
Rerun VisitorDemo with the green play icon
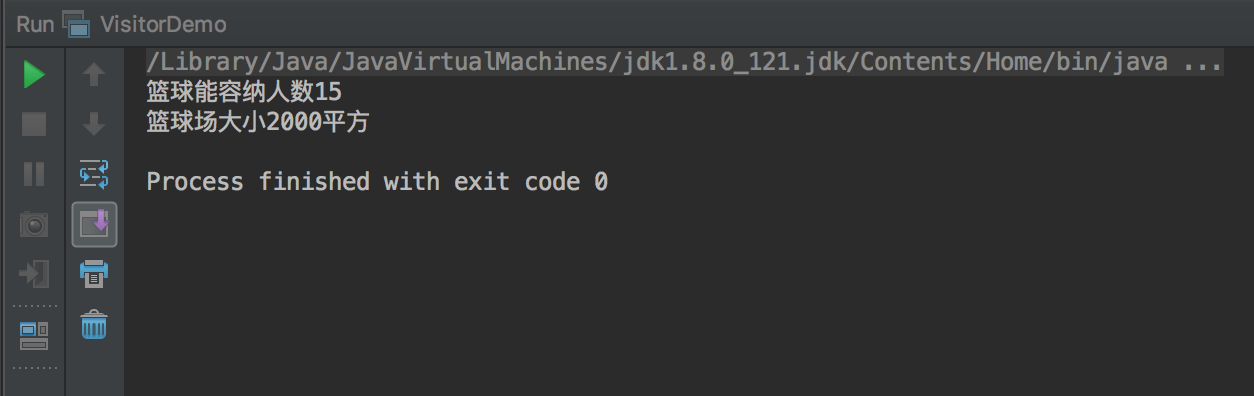34,75
